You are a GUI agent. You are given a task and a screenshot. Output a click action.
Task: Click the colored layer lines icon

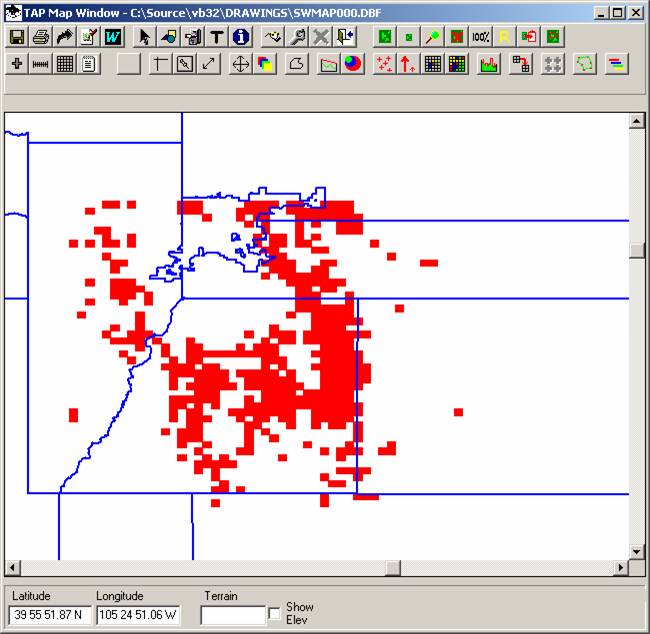click(x=617, y=64)
